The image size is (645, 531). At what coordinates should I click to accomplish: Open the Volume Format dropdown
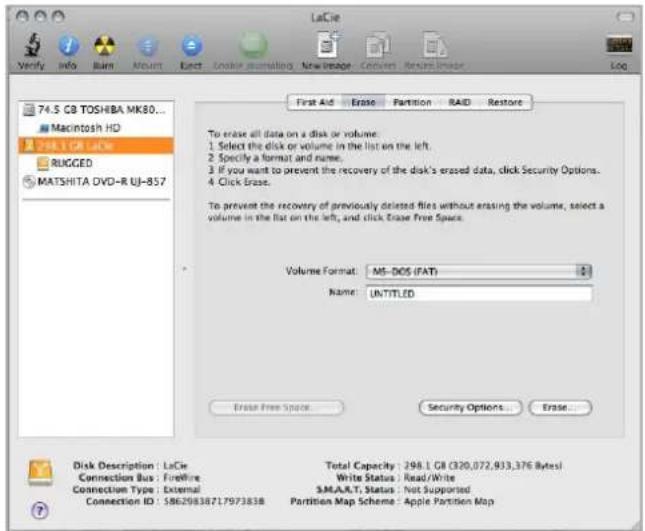click(x=479, y=271)
